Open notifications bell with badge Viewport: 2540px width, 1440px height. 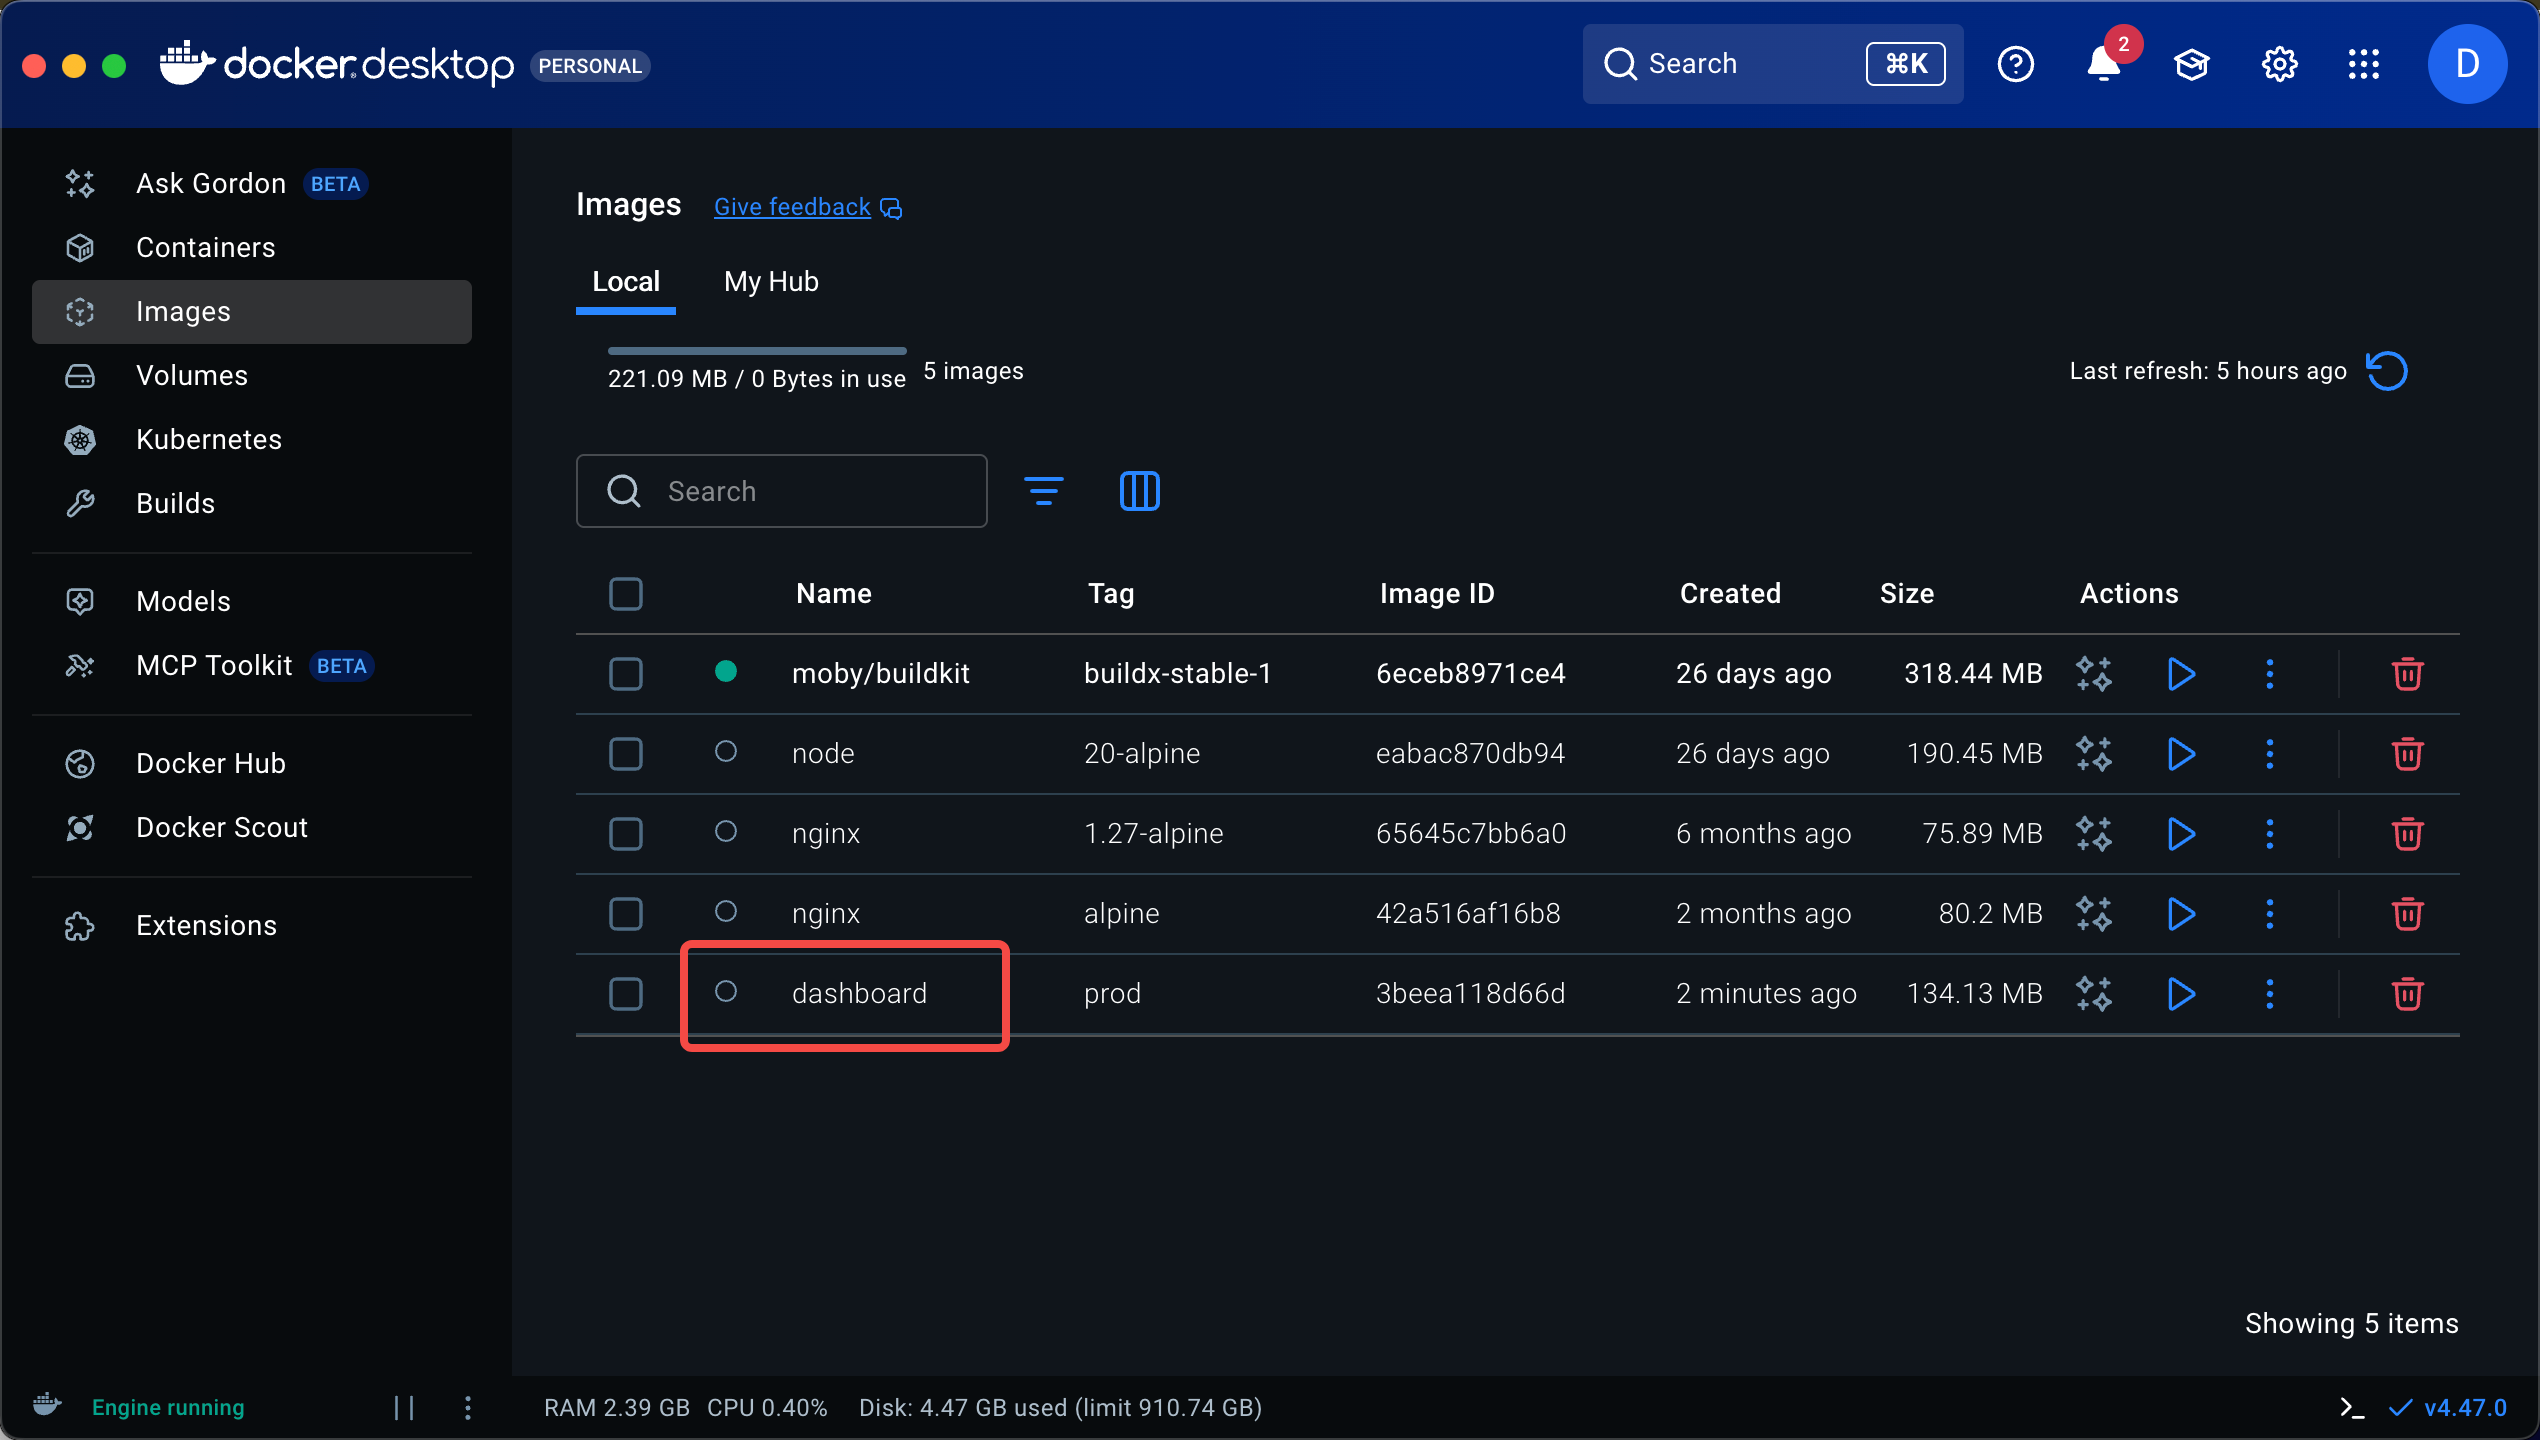coord(2104,65)
